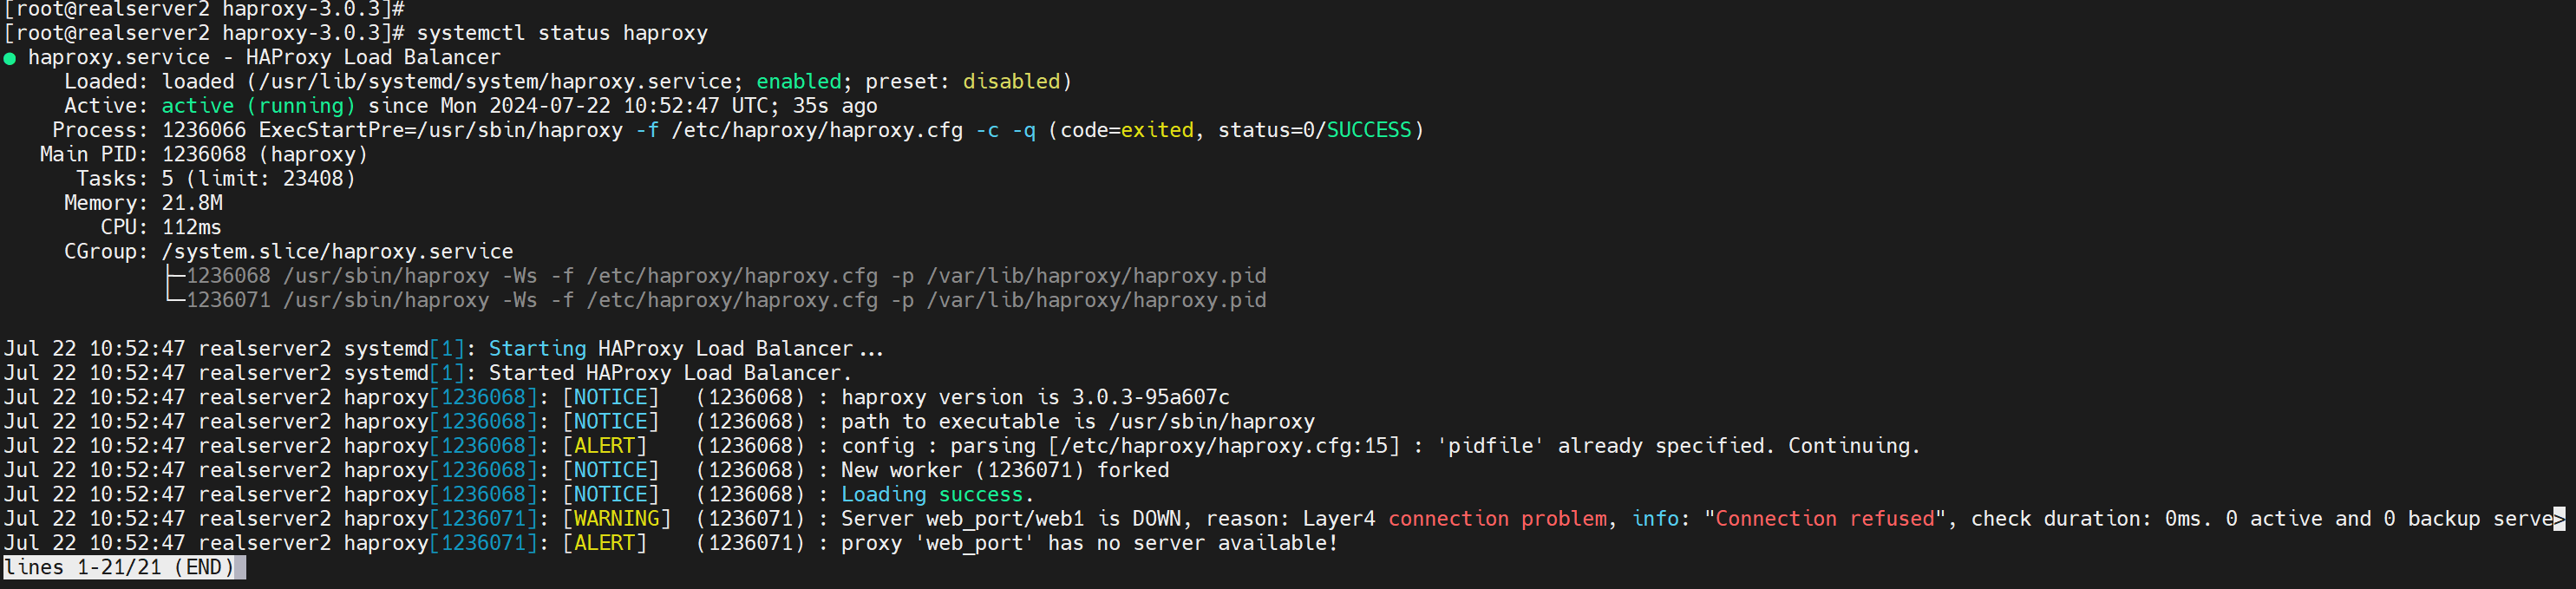
Task: Click the CGroup path /system.slice/haproxy.service
Action: (x=337, y=252)
